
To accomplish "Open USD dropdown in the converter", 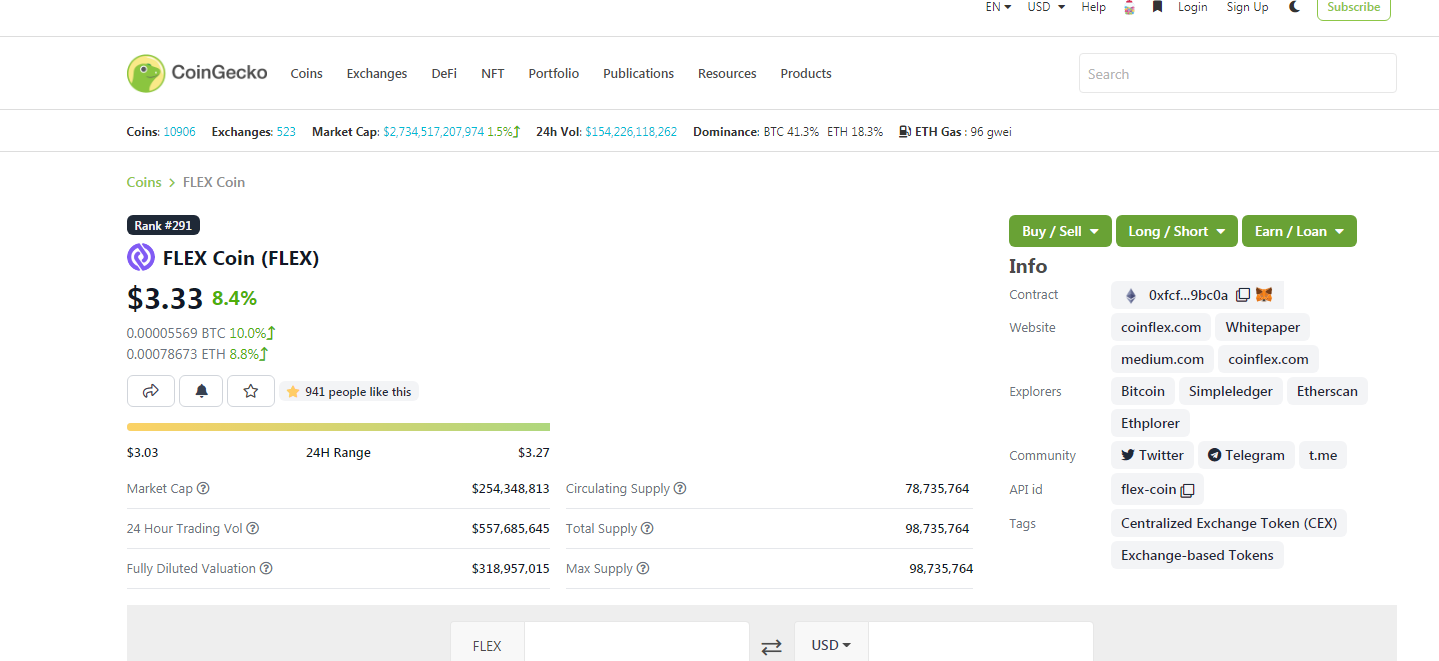I will [831, 645].
